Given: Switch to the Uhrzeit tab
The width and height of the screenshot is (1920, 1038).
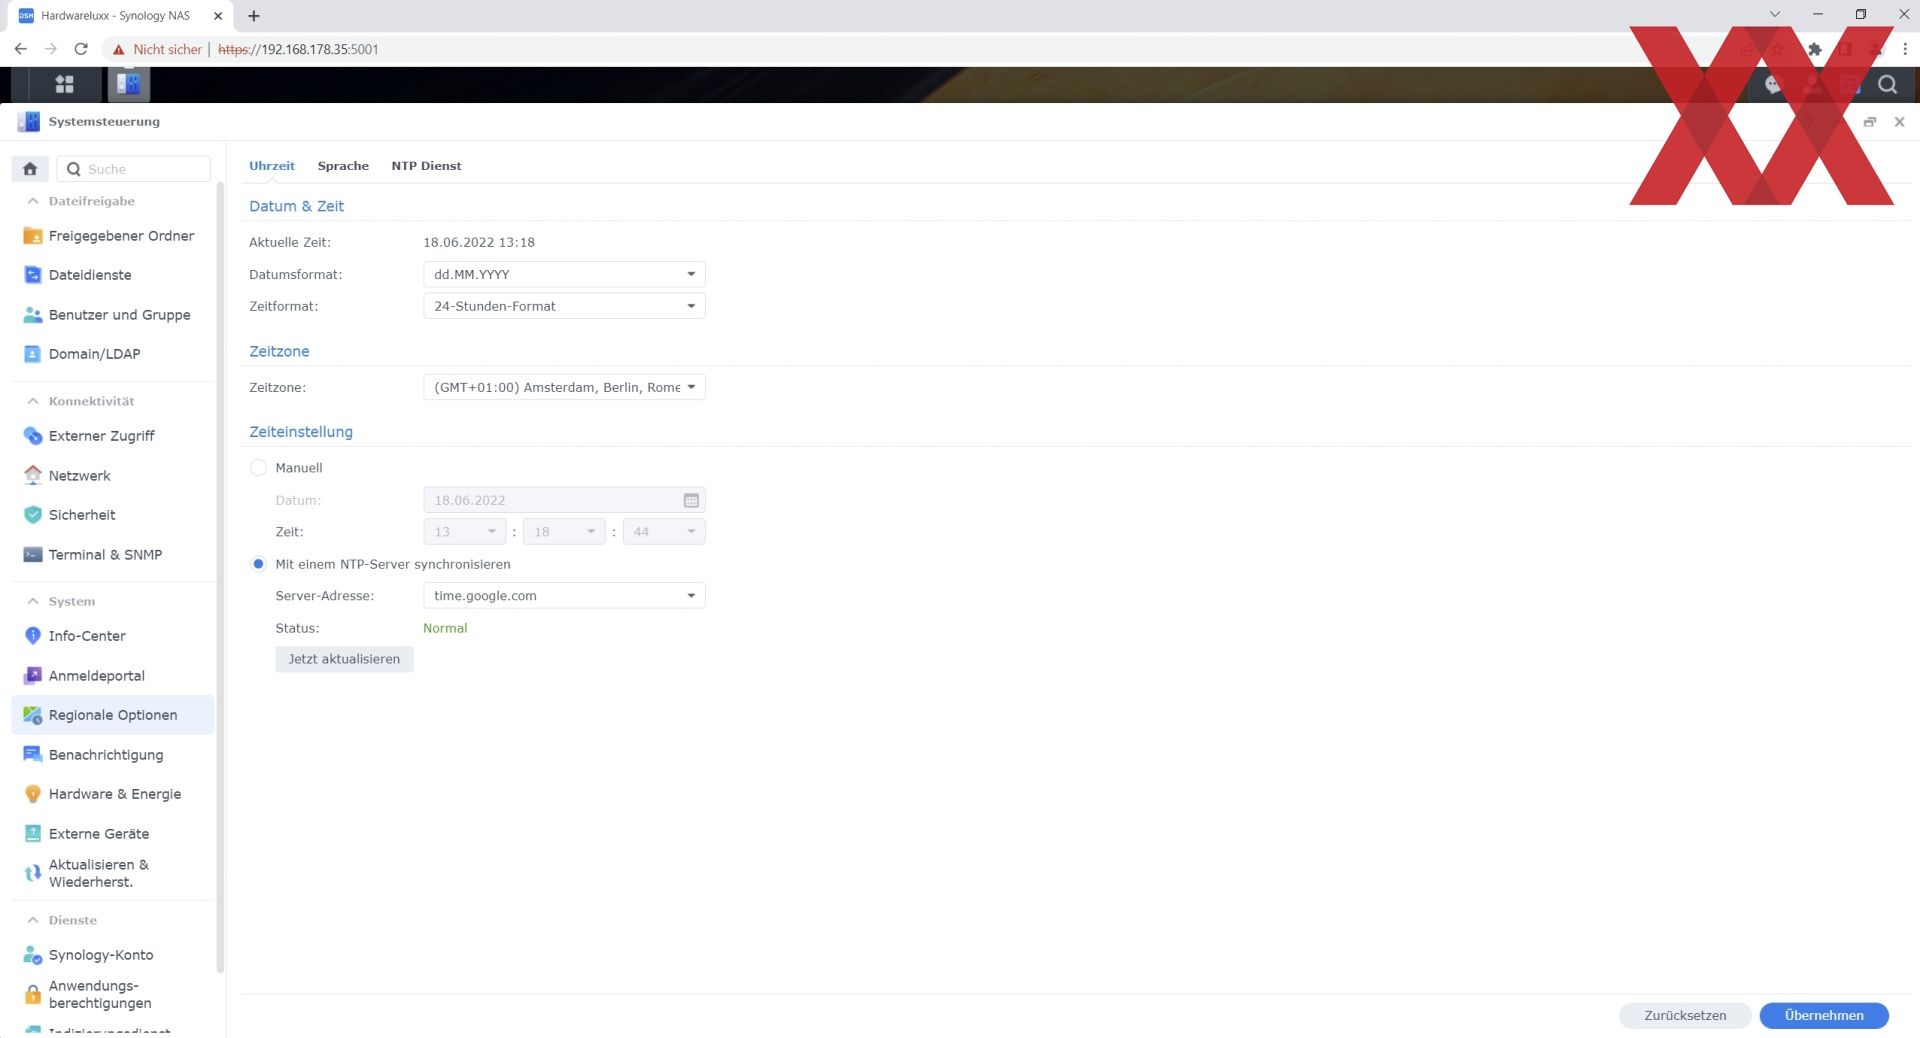Looking at the screenshot, I should tap(272, 166).
